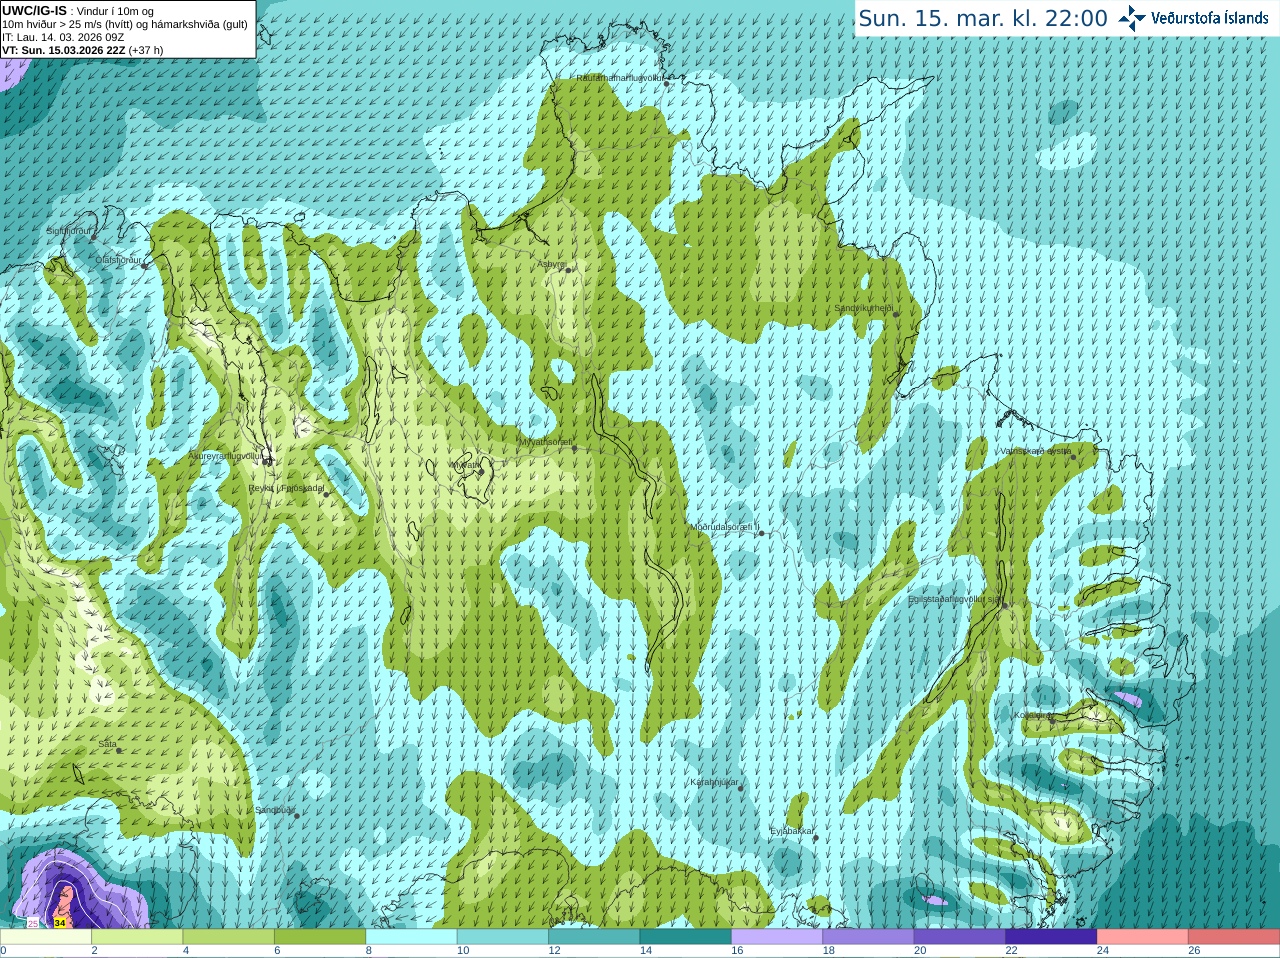Image resolution: width=1280 pixels, height=958 pixels.
Task: Select the VT: Sun. 15.03.2026 22Z line
Action: 82,50
